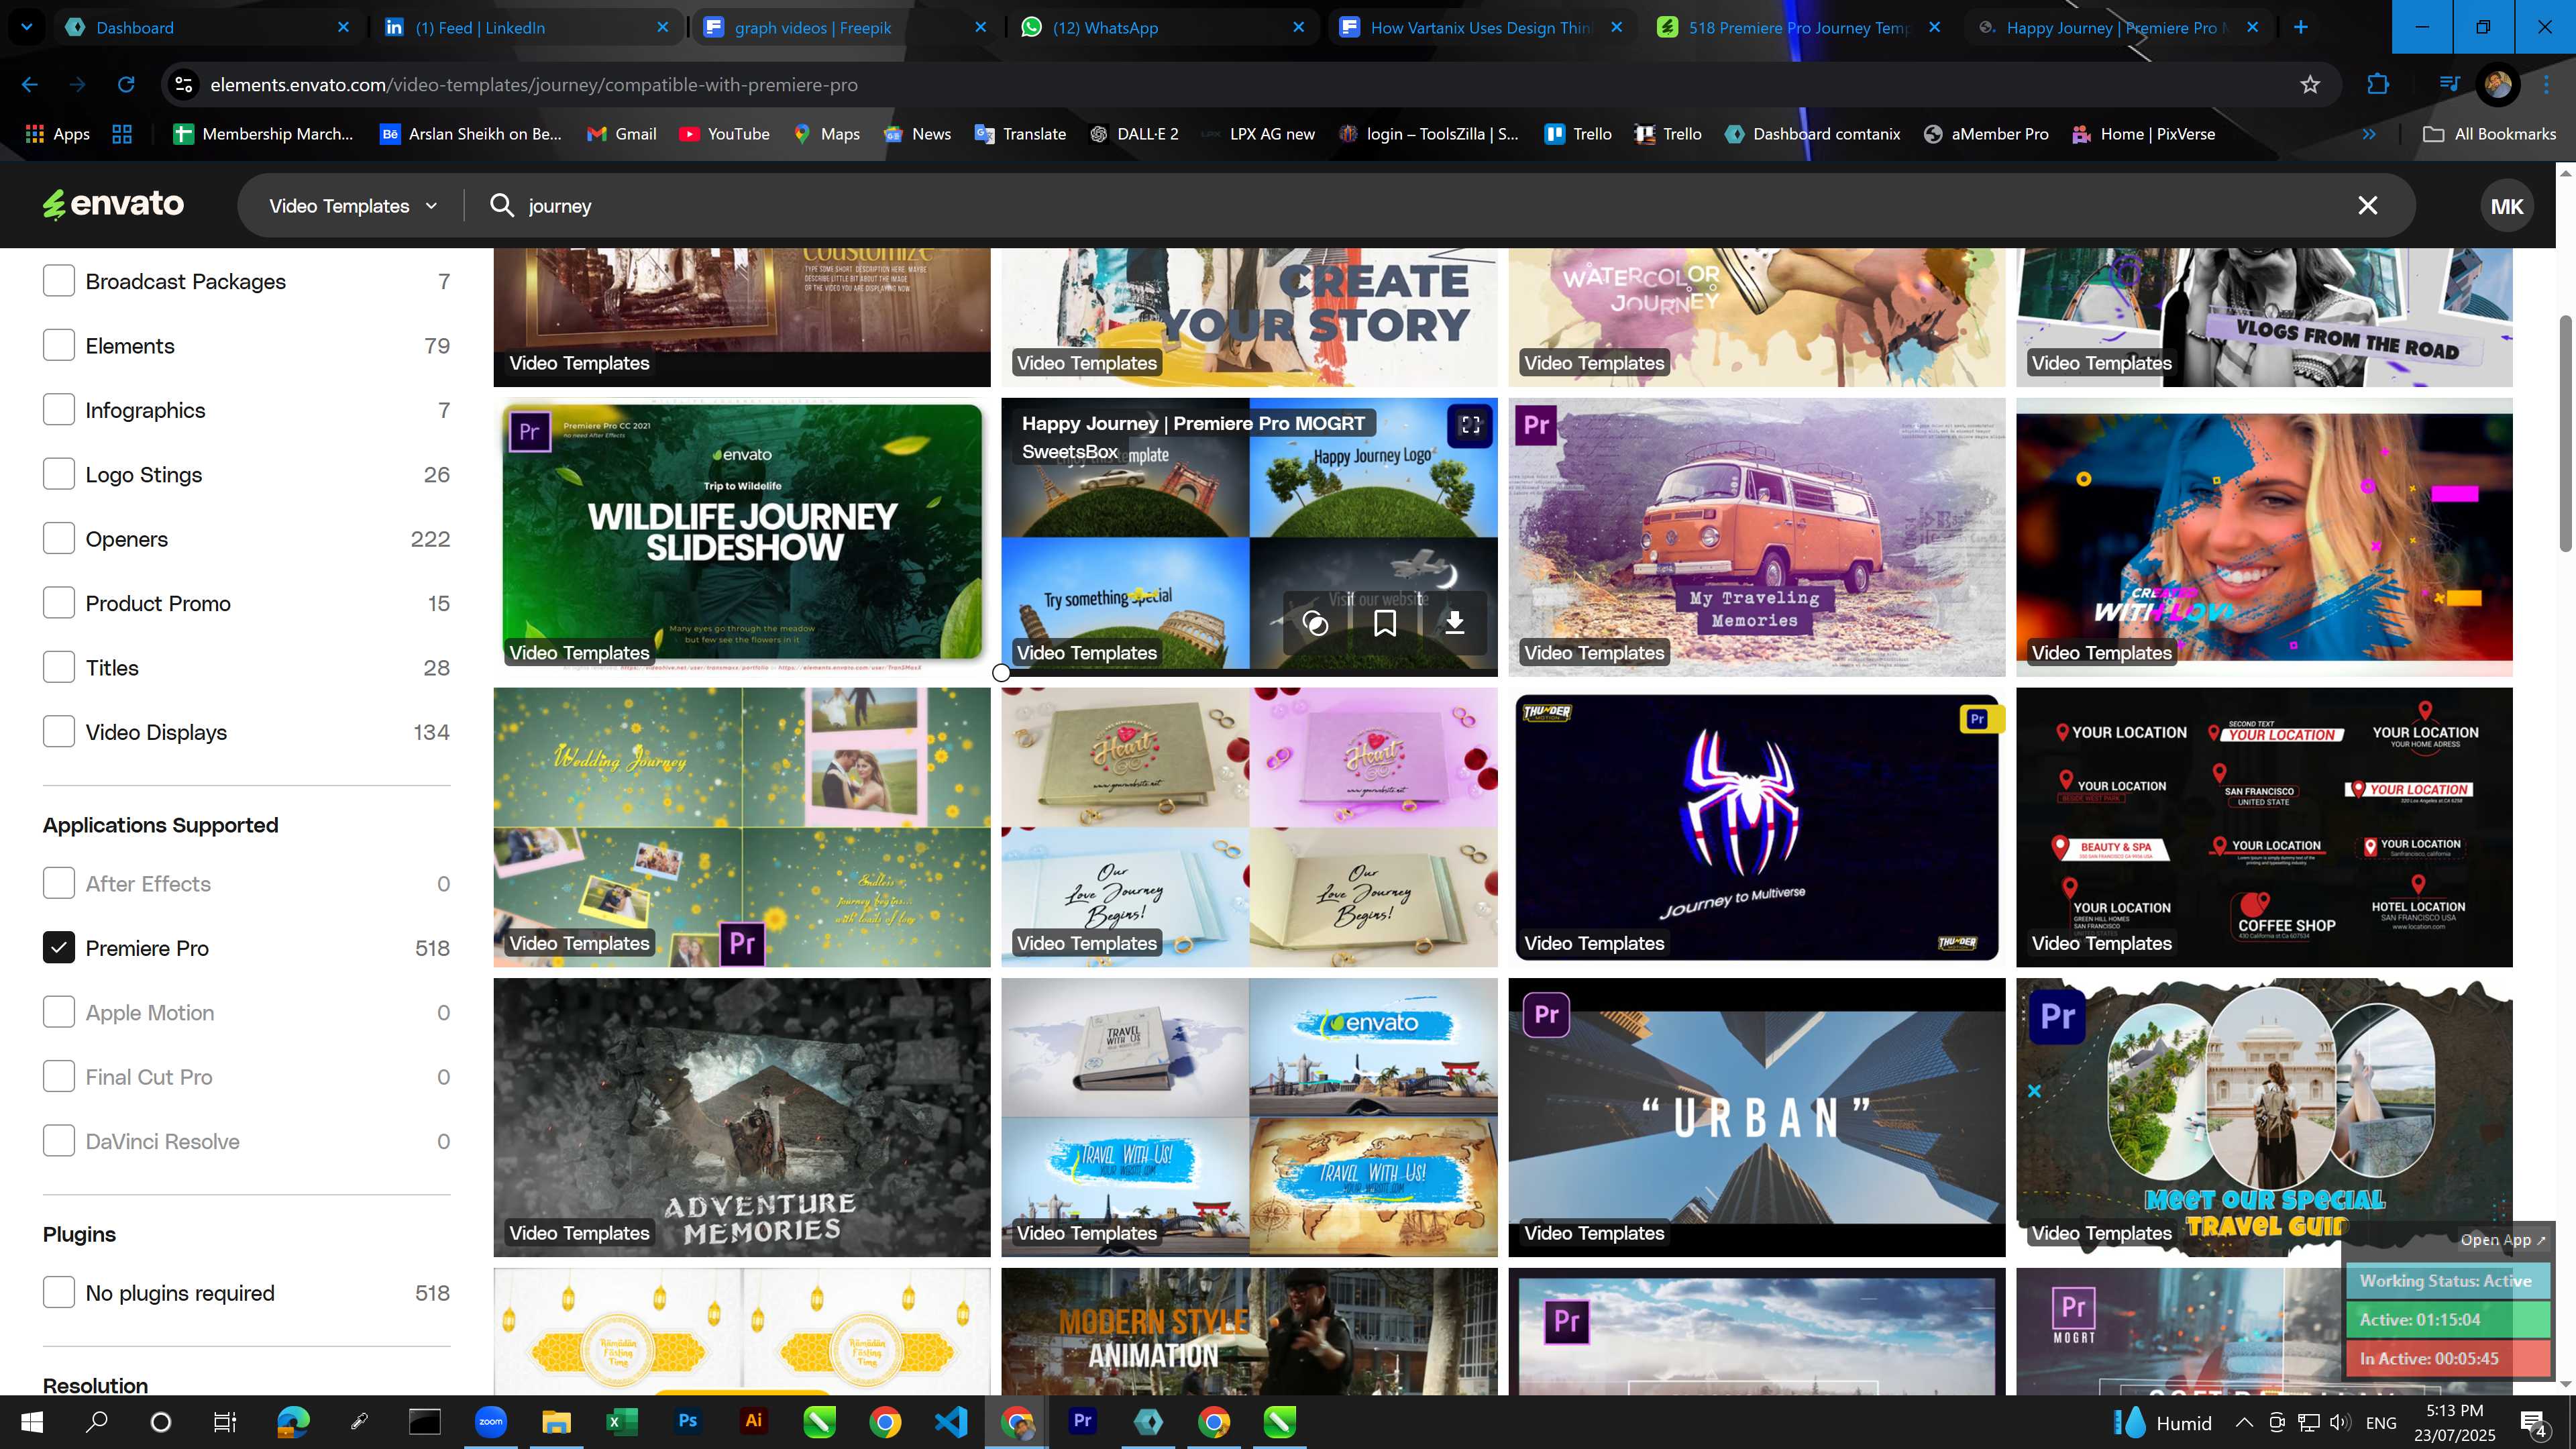
Task: Open Excel from the taskbar
Action: click(x=622, y=1421)
